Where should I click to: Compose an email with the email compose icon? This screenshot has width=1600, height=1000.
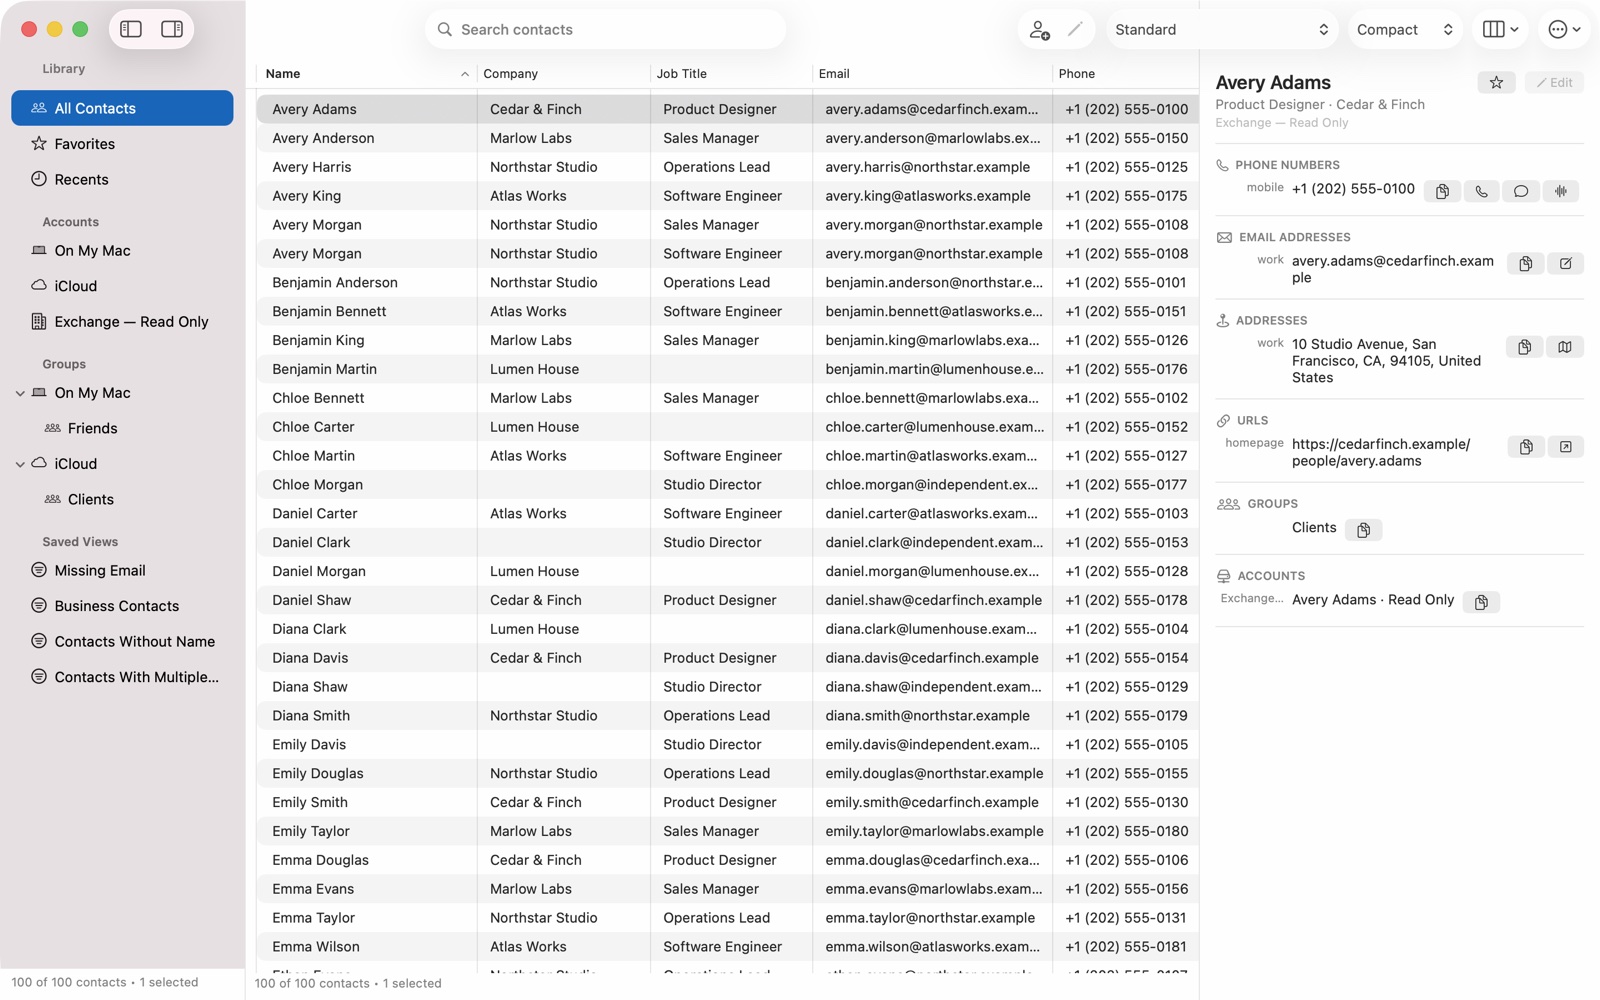click(x=1565, y=264)
